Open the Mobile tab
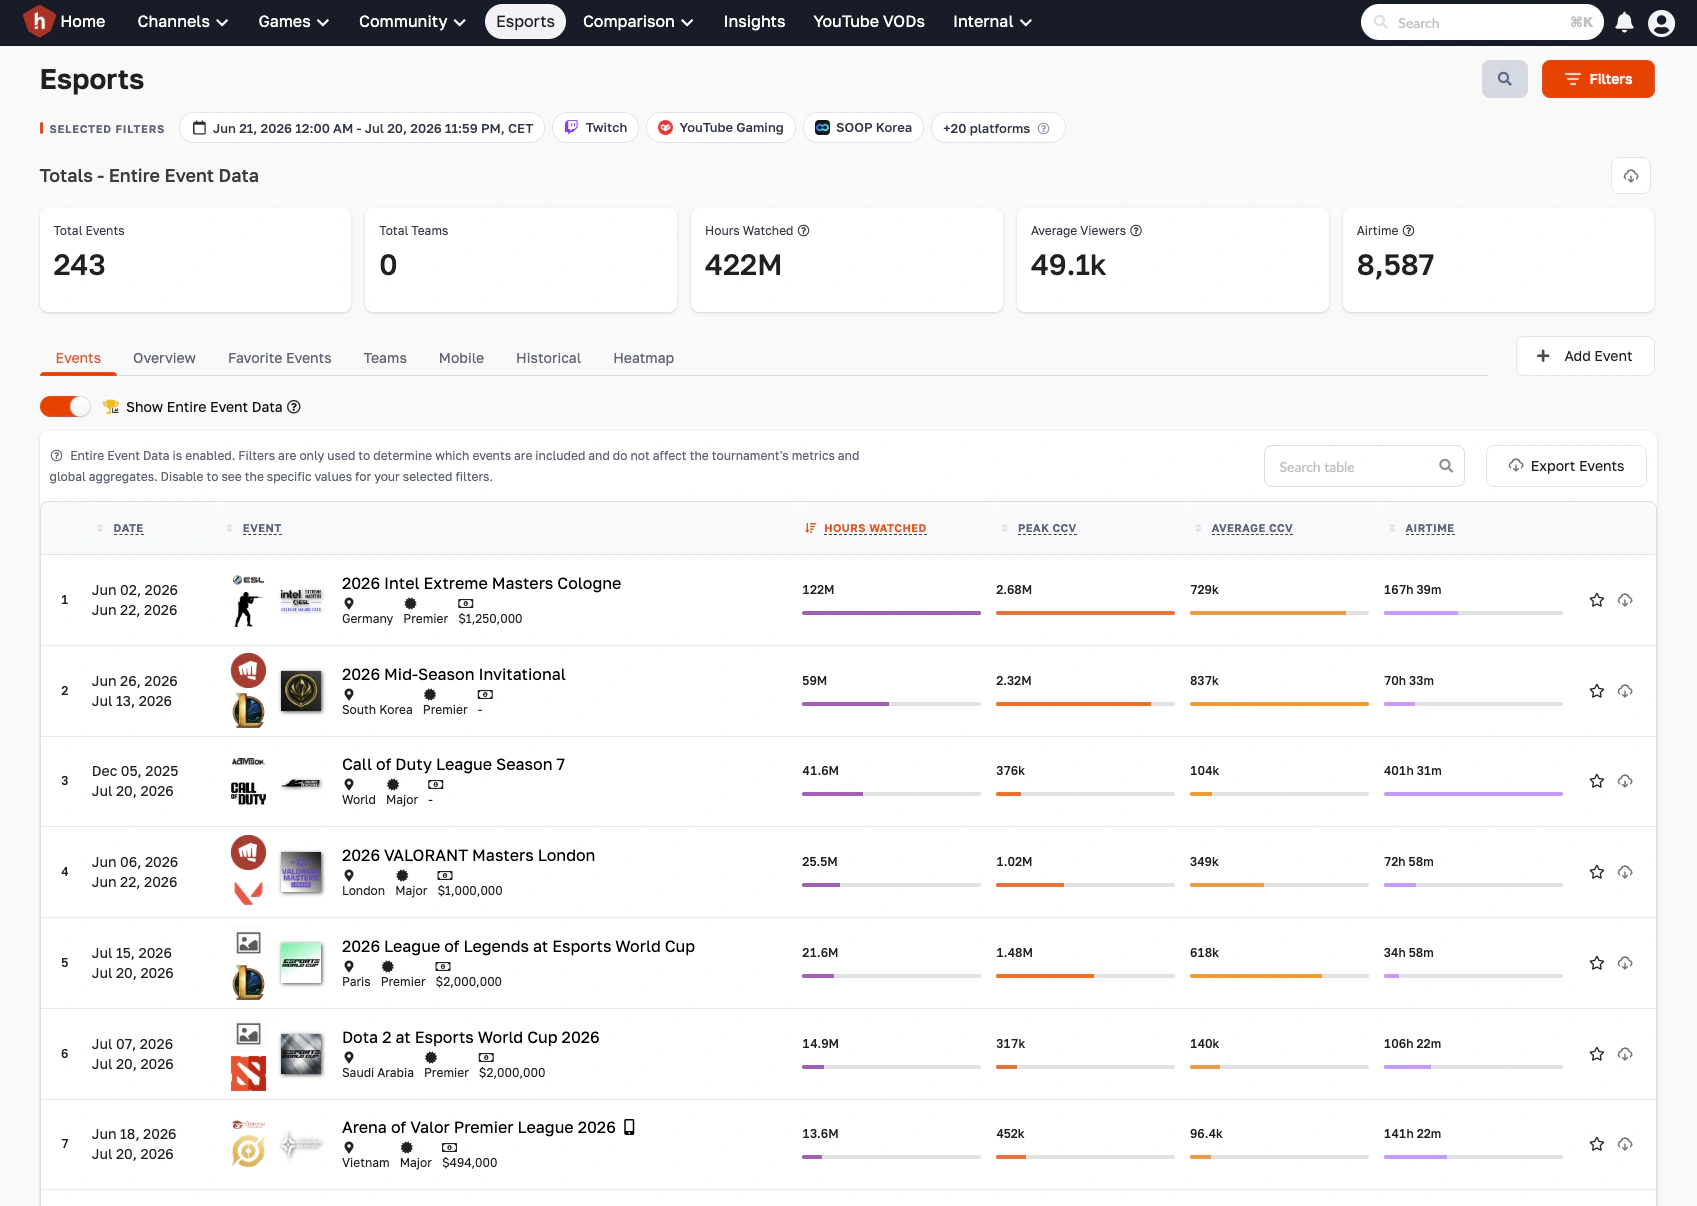Image resolution: width=1697 pixels, height=1206 pixels. (x=461, y=358)
